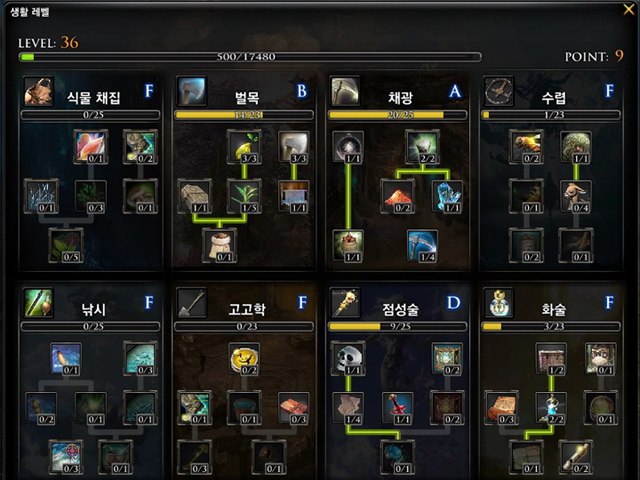Select the green sprout skill showing 1/5
This screenshot has height=480, width=640.
click(x=244, y=196)
